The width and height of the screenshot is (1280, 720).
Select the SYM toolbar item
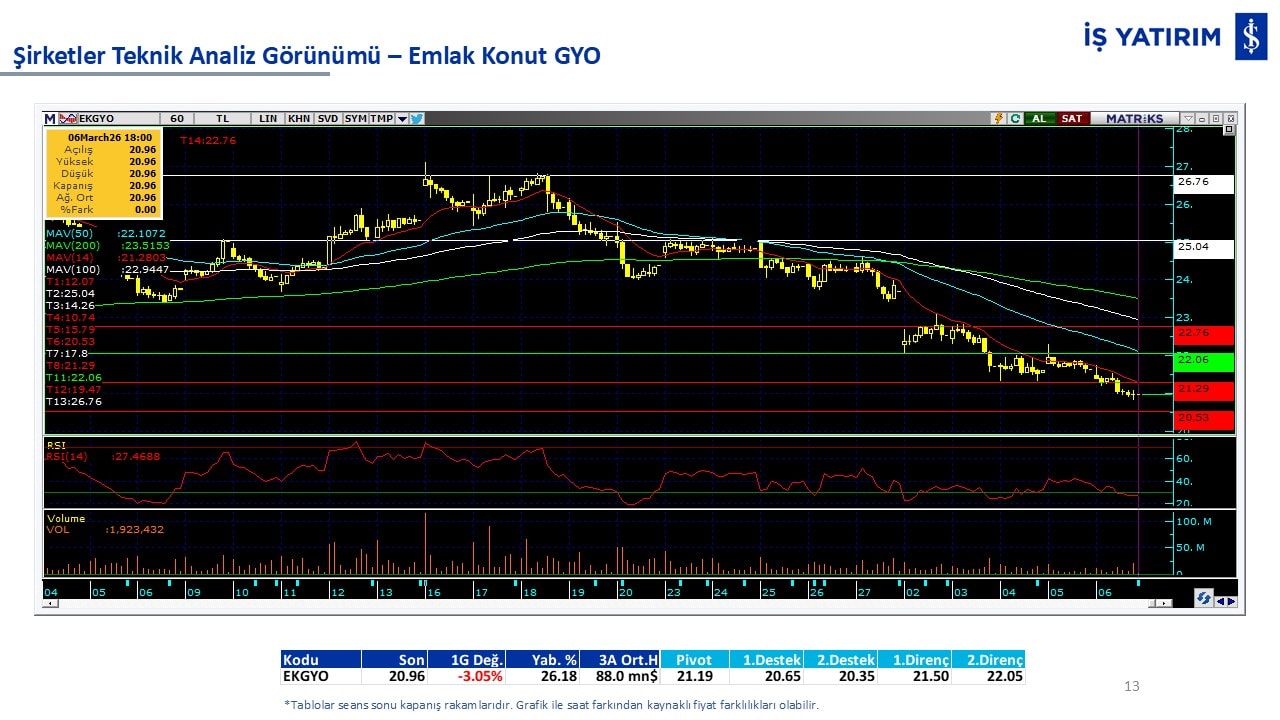tap(355, 118)
